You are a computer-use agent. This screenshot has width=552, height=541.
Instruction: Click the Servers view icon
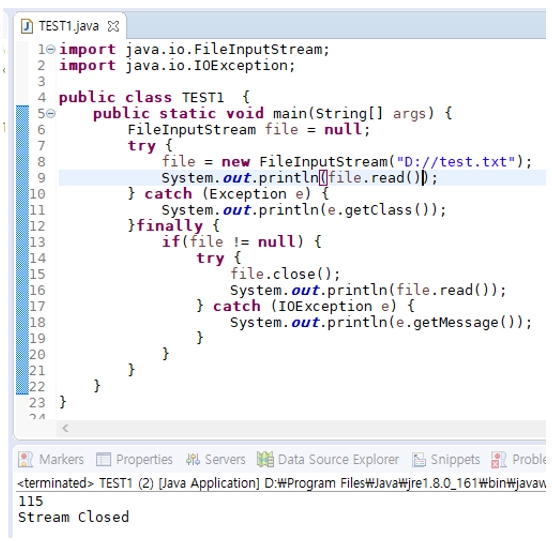pyautogui.click(x=193, y=459)
